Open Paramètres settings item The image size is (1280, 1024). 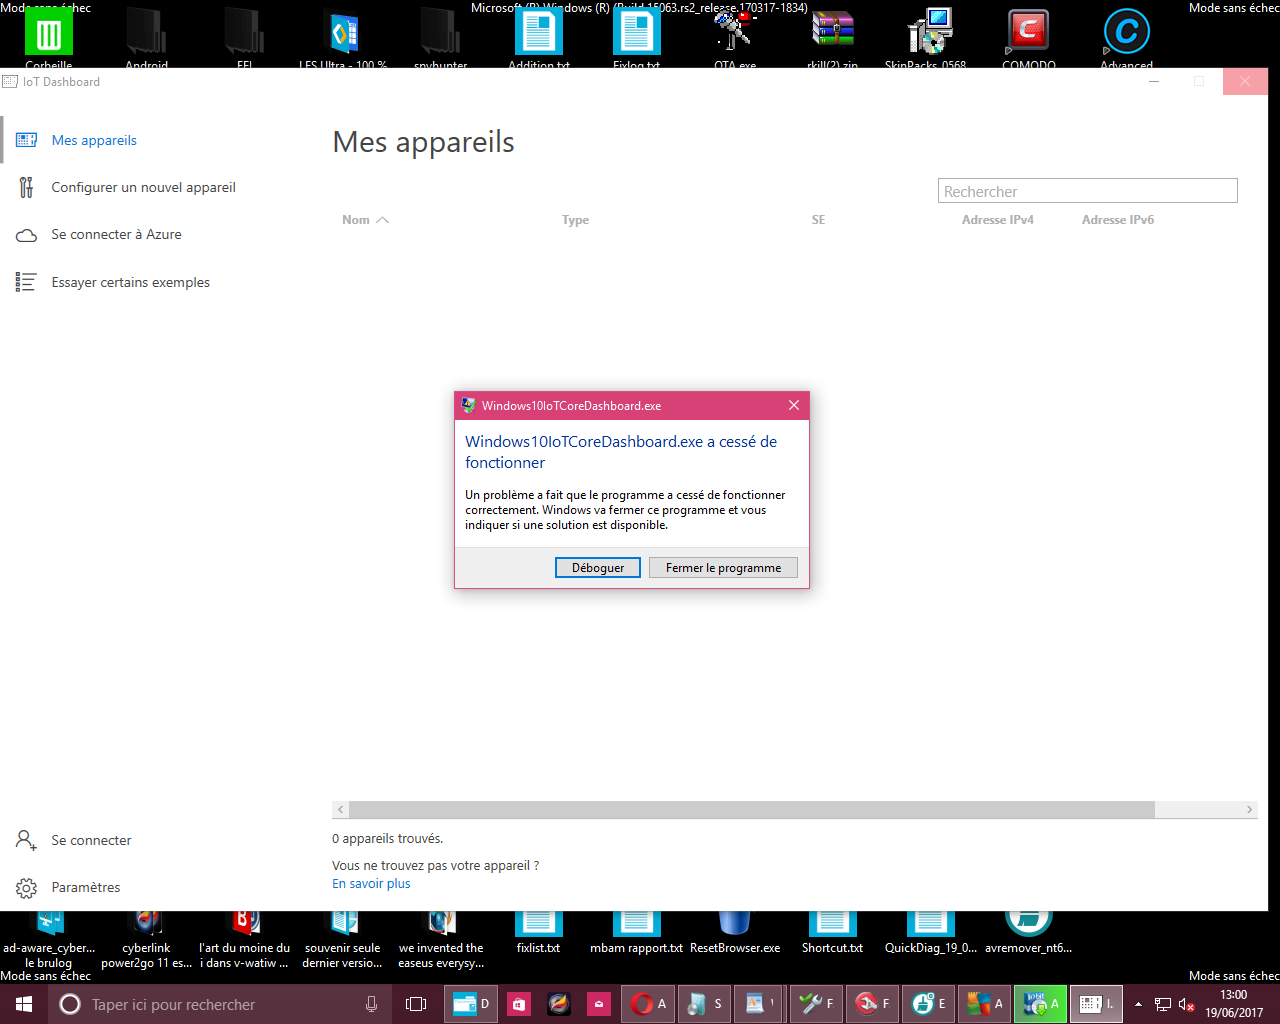tap(85, 887)
